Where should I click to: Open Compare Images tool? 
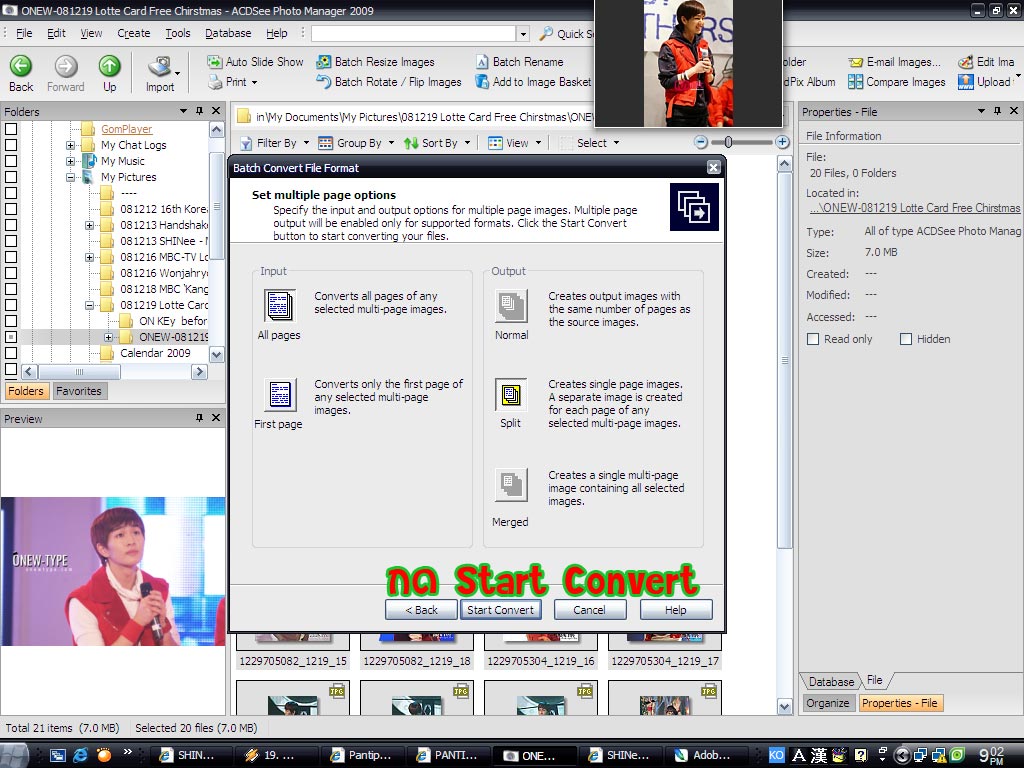897,82
